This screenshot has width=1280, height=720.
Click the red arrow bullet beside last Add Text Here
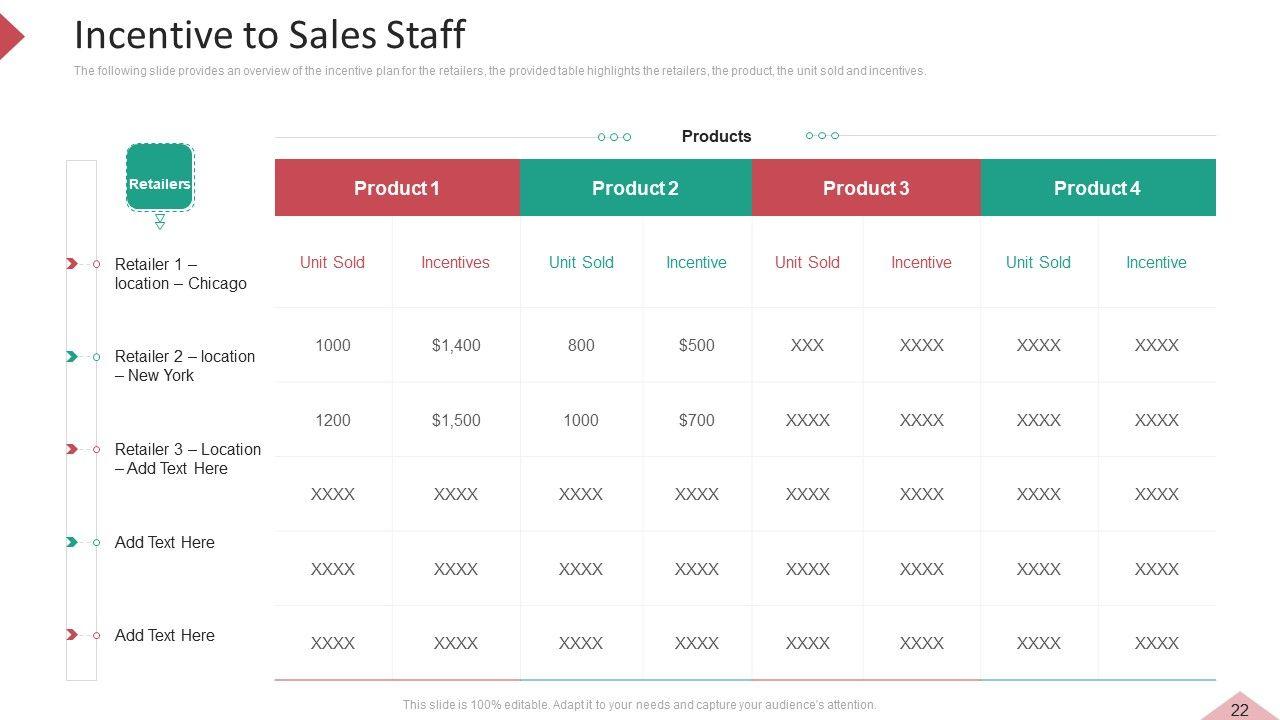[x=72, y=635]
